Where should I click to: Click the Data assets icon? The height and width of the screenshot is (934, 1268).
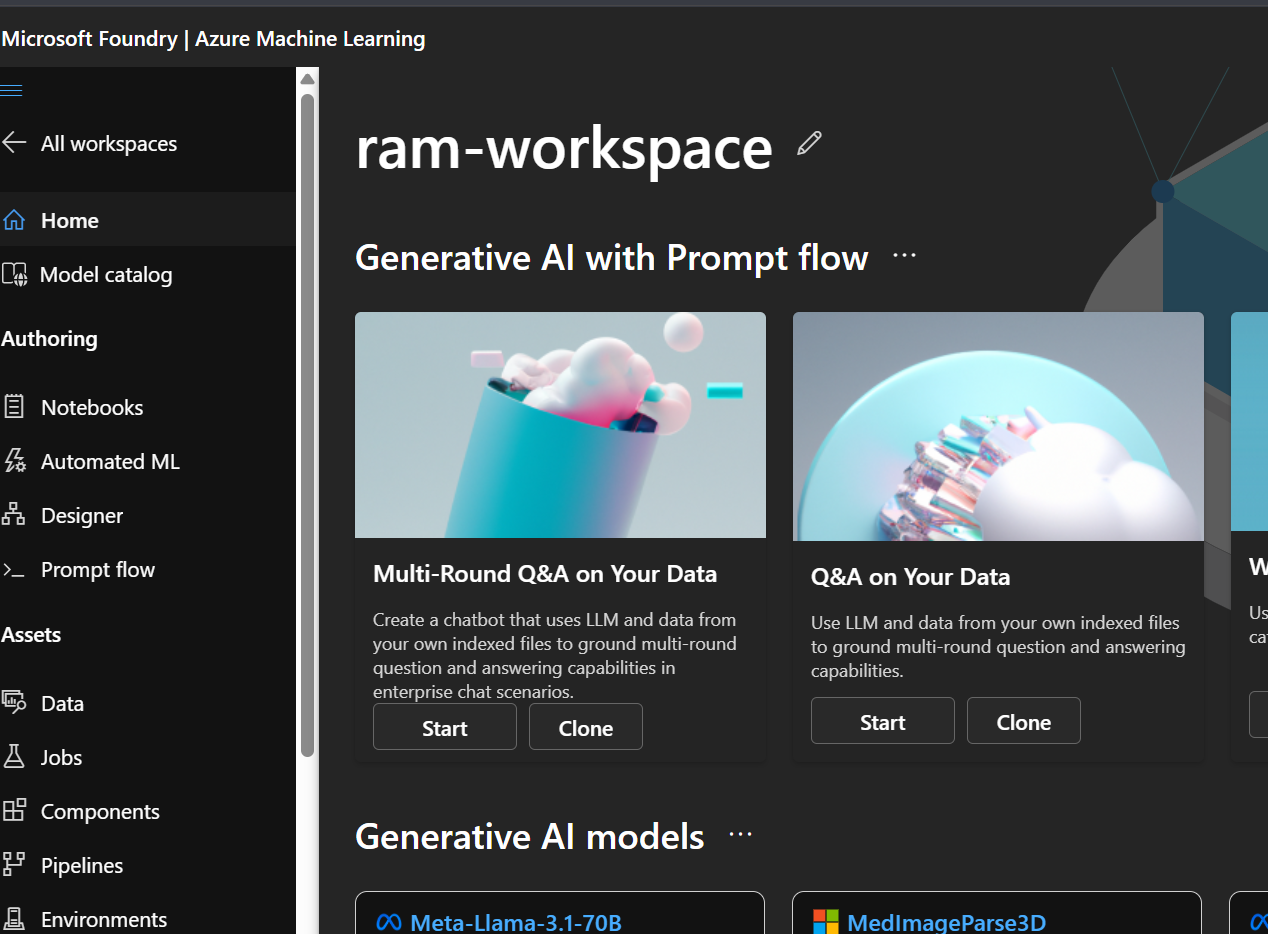coord(14,703)
